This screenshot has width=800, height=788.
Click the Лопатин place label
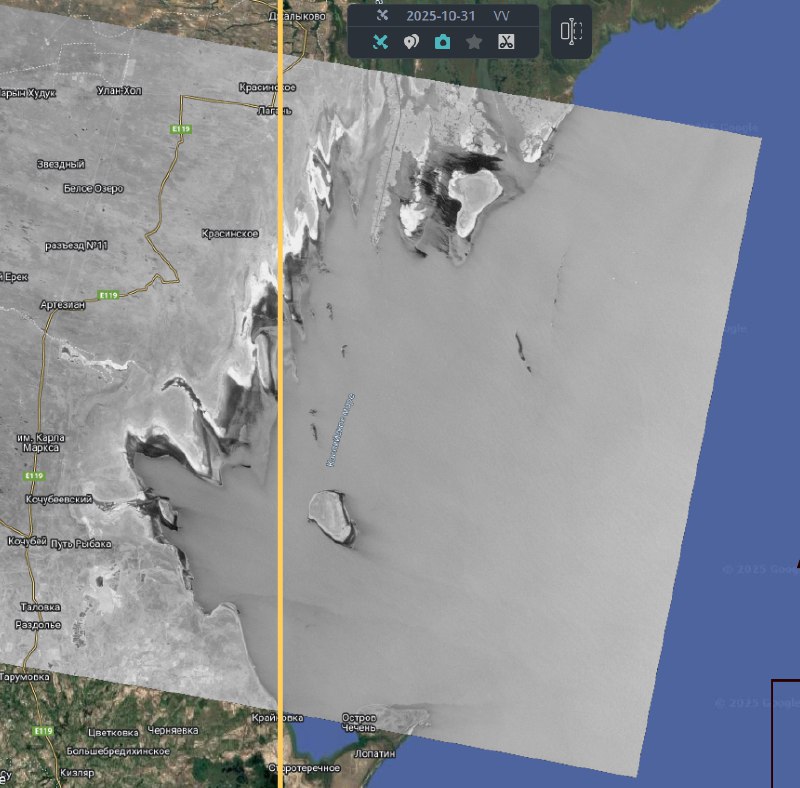tap(375, 753)
